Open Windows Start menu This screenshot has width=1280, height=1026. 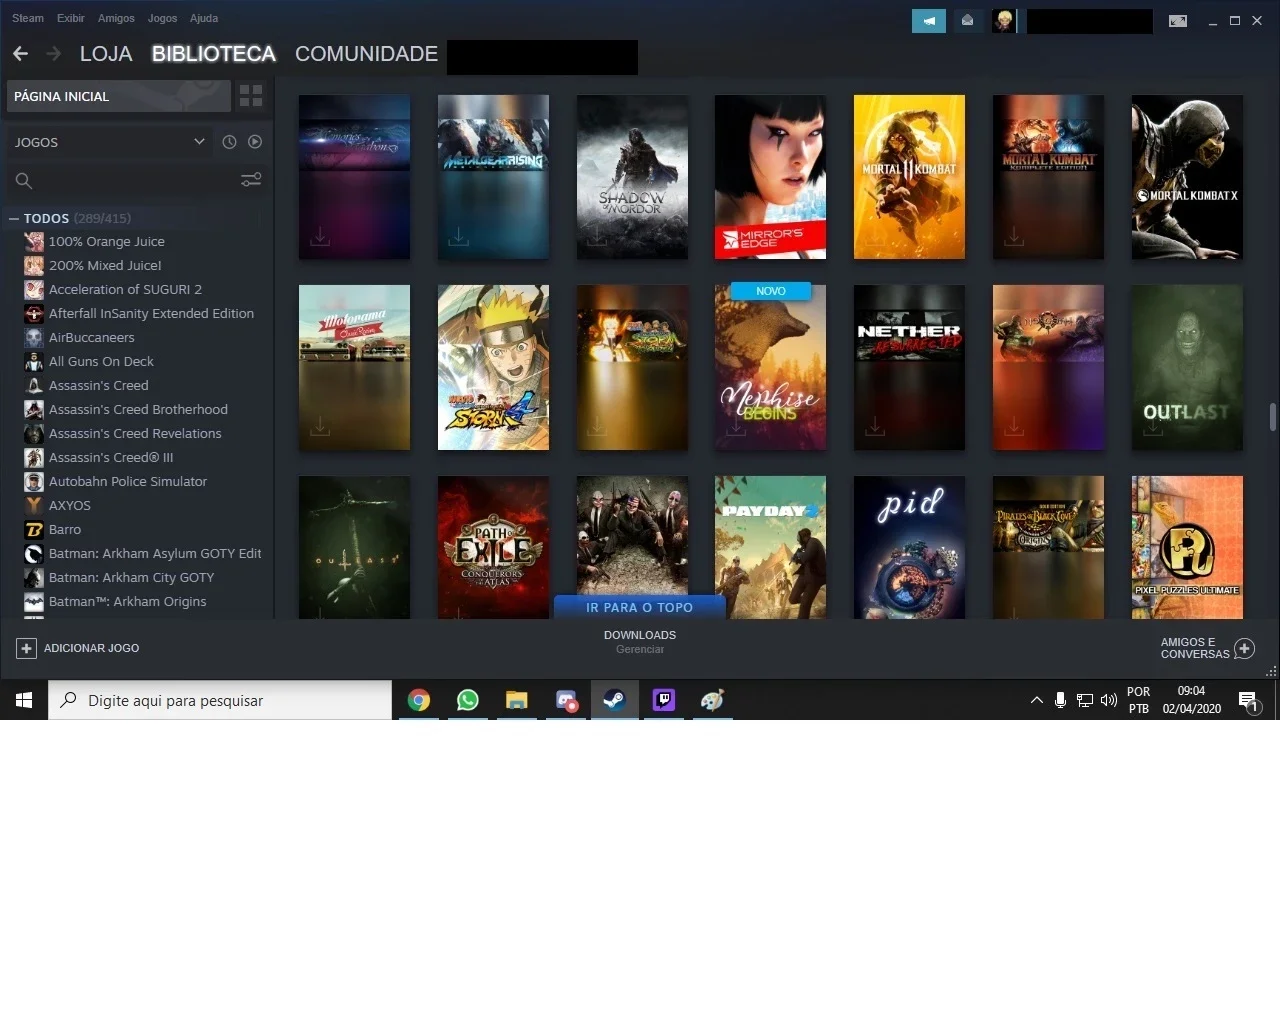[x=24, y=700]
